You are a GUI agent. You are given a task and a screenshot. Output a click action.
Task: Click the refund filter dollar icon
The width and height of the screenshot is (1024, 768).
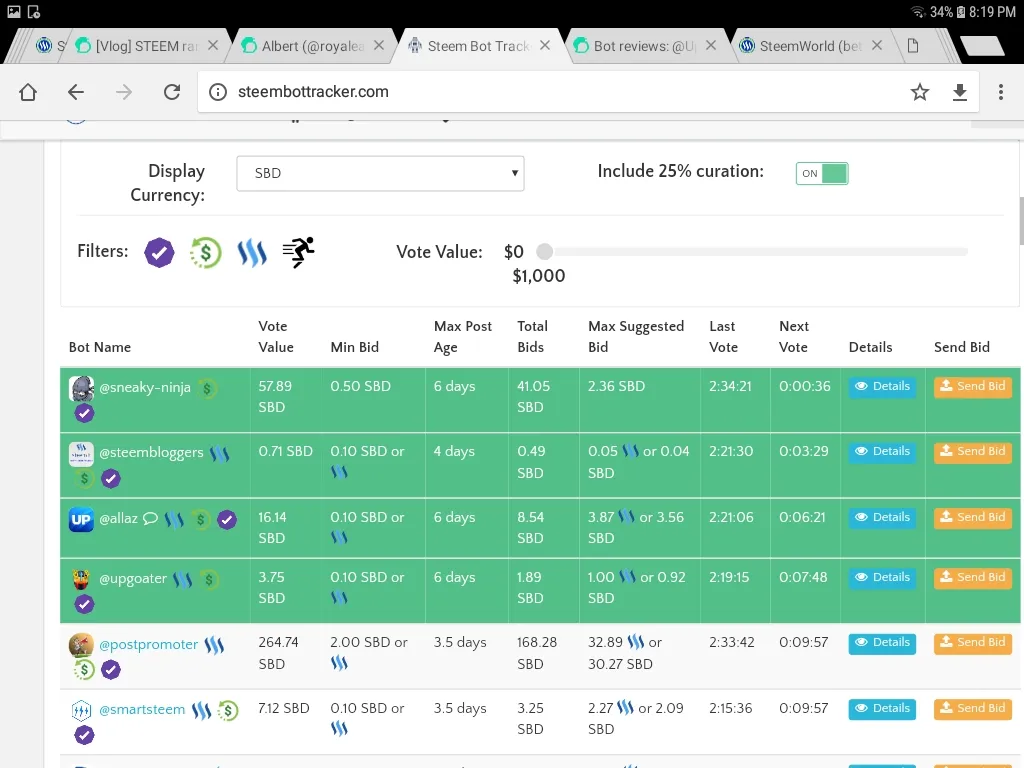coord(206,252)
